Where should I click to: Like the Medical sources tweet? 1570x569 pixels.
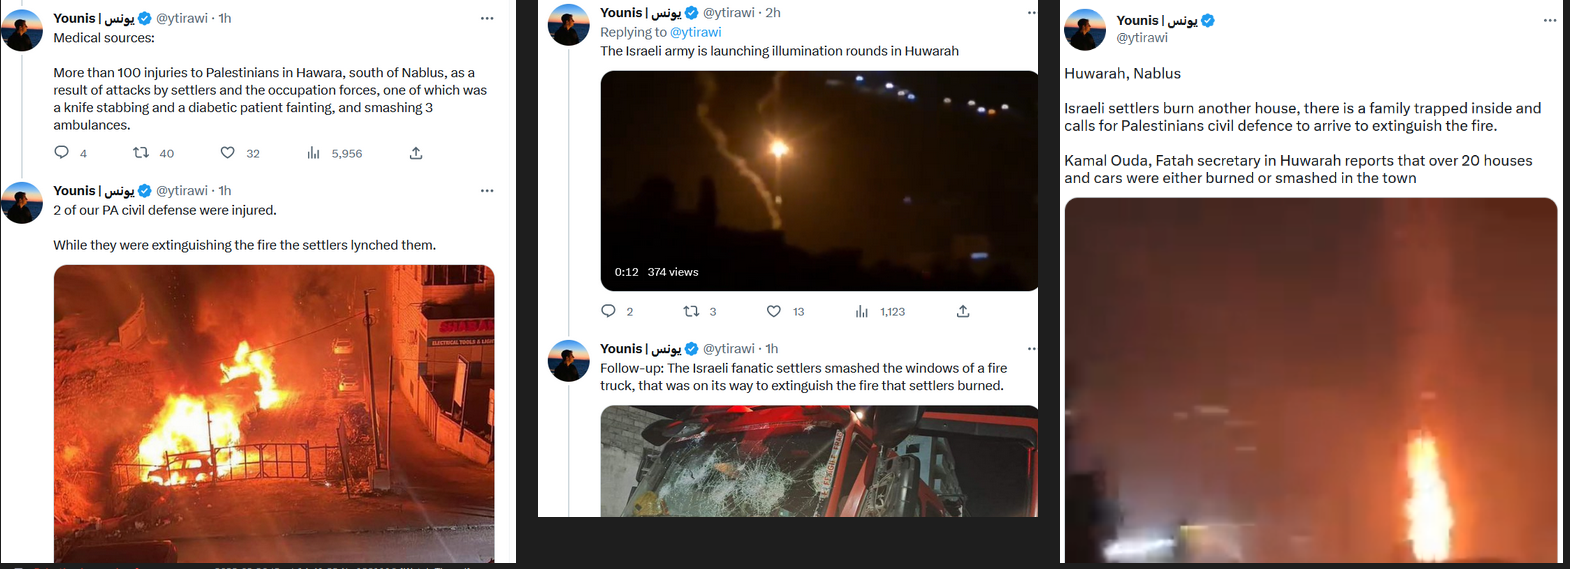pos(228,153)
